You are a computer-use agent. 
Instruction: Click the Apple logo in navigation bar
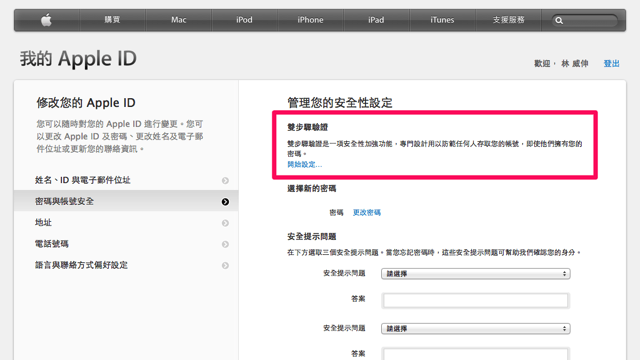(46, 20)
